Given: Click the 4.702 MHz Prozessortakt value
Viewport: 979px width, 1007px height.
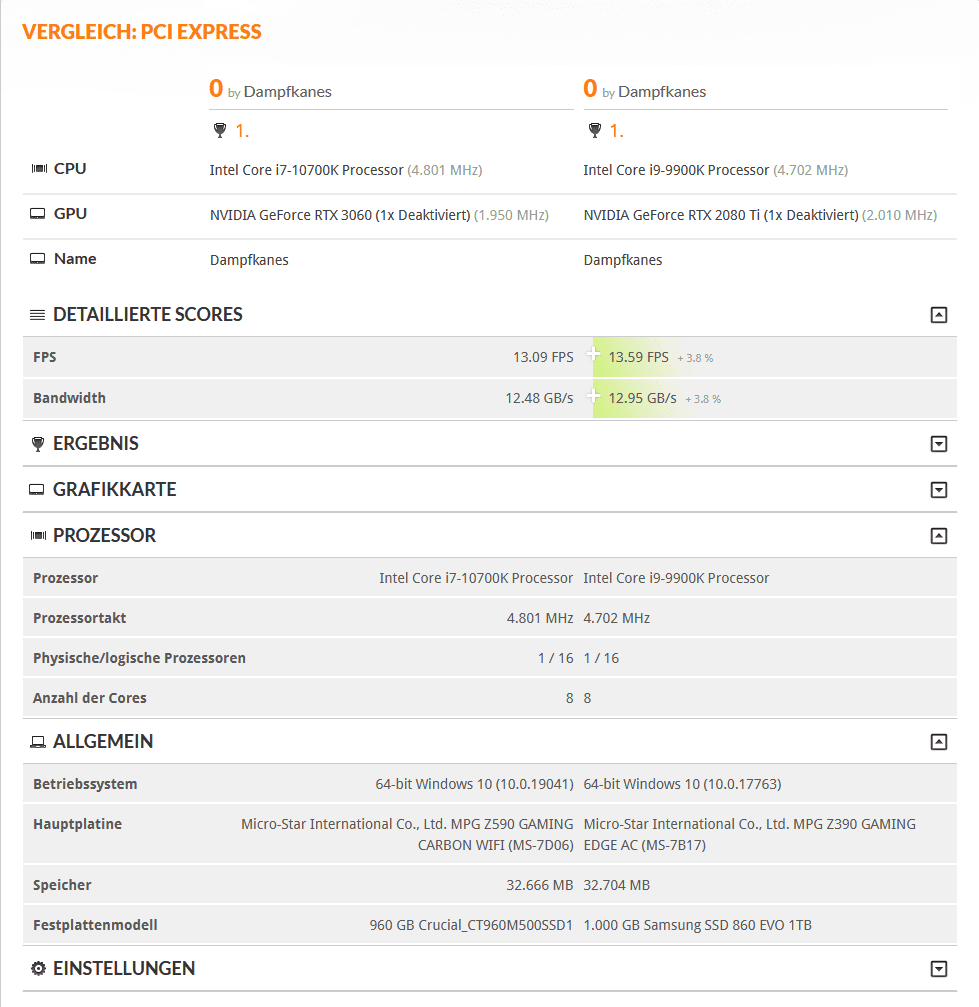Looking at the screenshot, I should pos(617,618).
